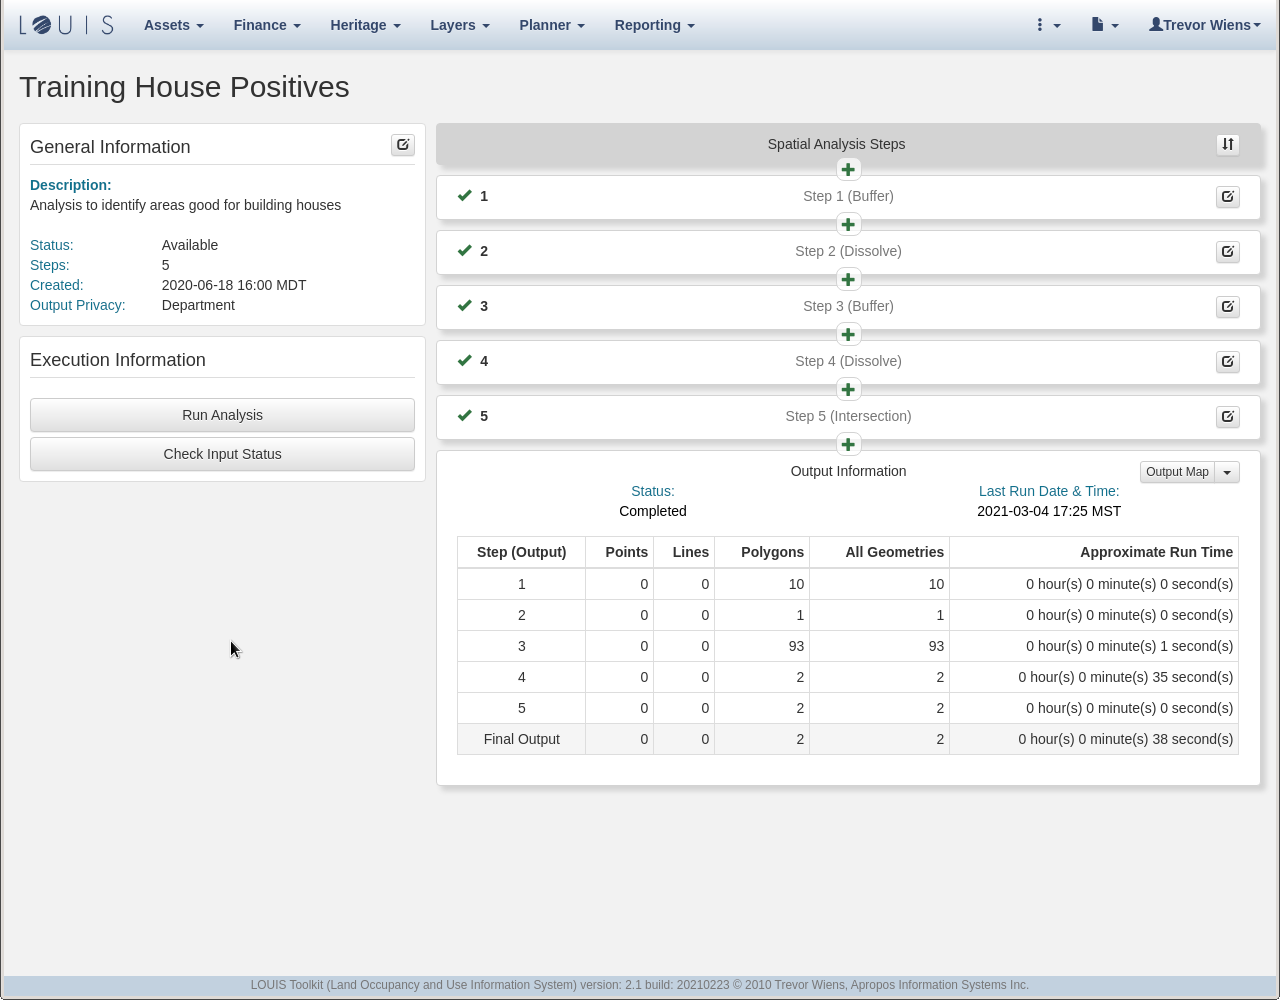Insert new step after Step 5 plus icon
The image size is (1280, 1000).
[x=848, y=445]
